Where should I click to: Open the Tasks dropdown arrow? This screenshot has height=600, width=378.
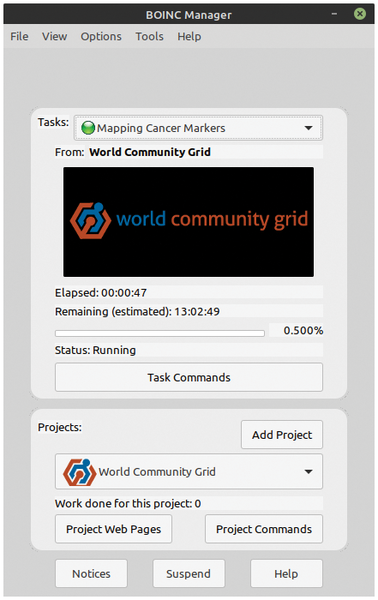308,128
